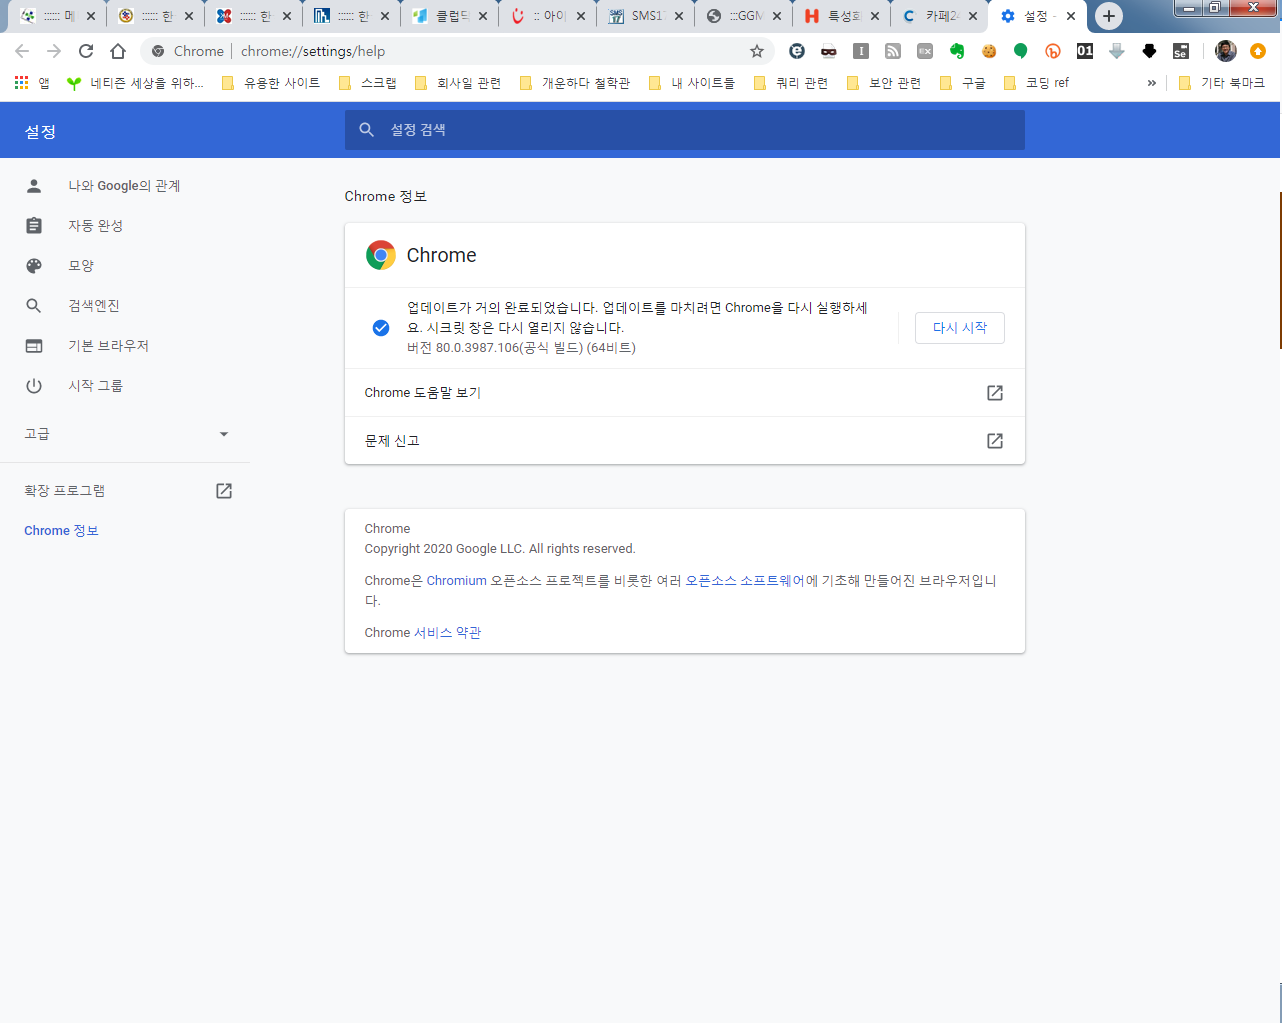Expand the 고급 section arrow in sidebar
Viewport: 1282px width, 1023px height.
coord(224,434)
